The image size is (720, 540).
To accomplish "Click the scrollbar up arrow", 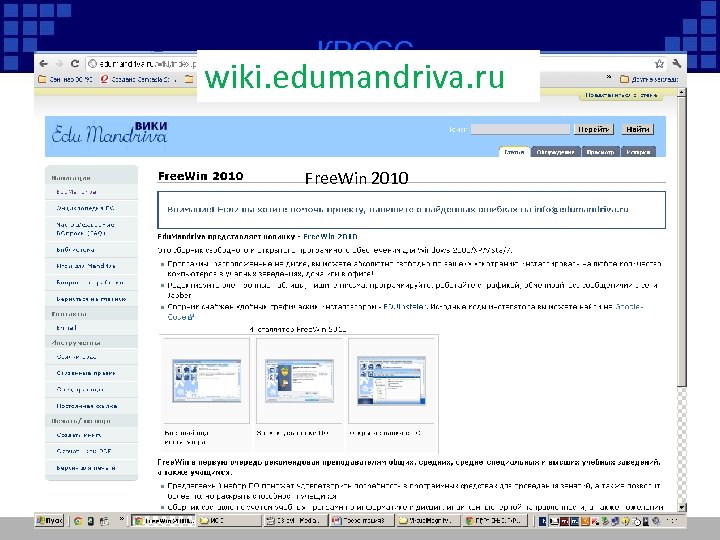I will pyautogui.click(x=681, y=93).
